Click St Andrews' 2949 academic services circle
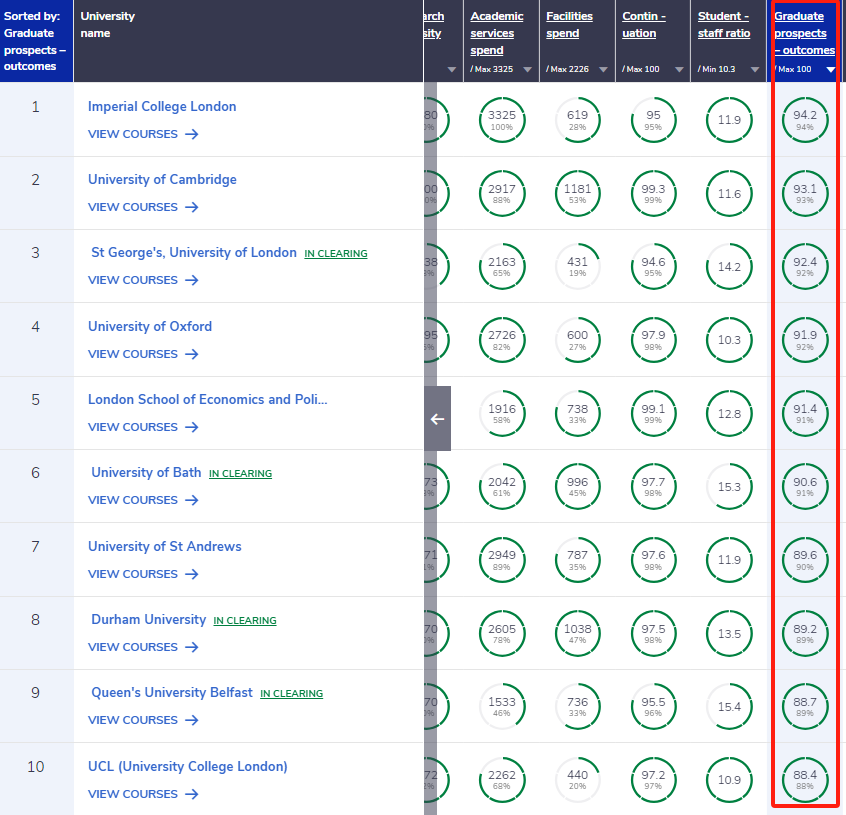 click(502, 560)
